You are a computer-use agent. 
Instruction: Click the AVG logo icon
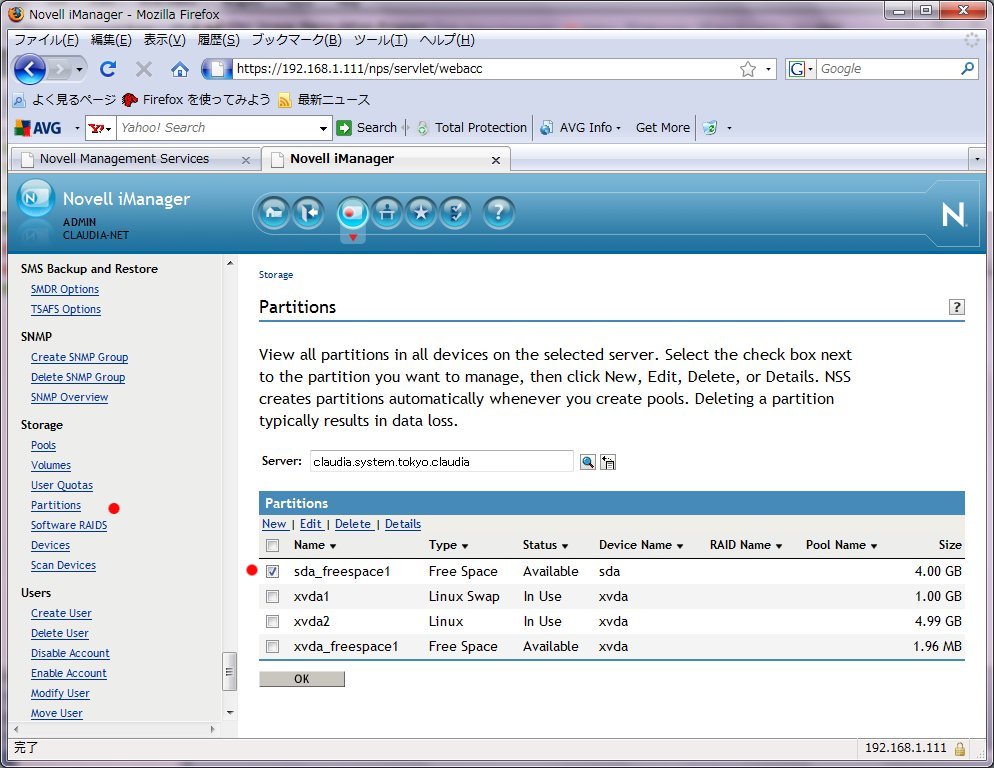[x=38, y=128]
